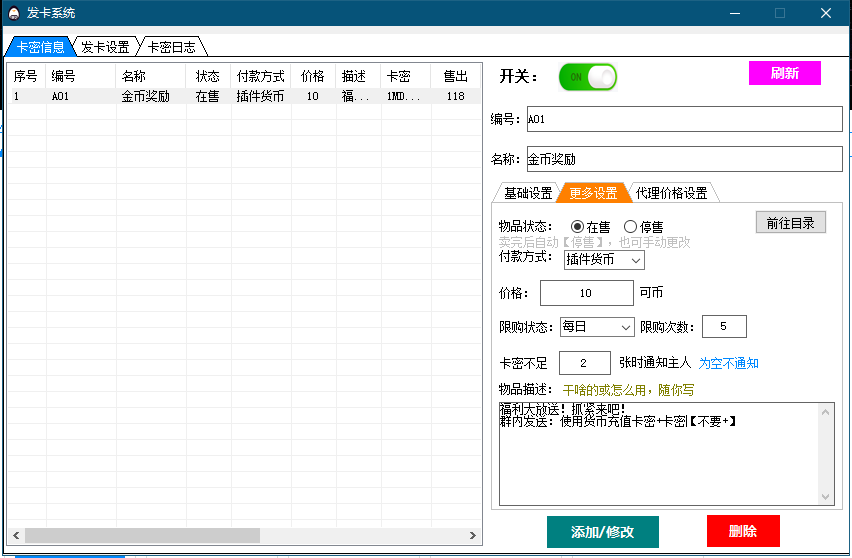This screenshot has height=558, width=852.
Task: Click the magenta 刷新 button
Action: (x=784, y=73)
